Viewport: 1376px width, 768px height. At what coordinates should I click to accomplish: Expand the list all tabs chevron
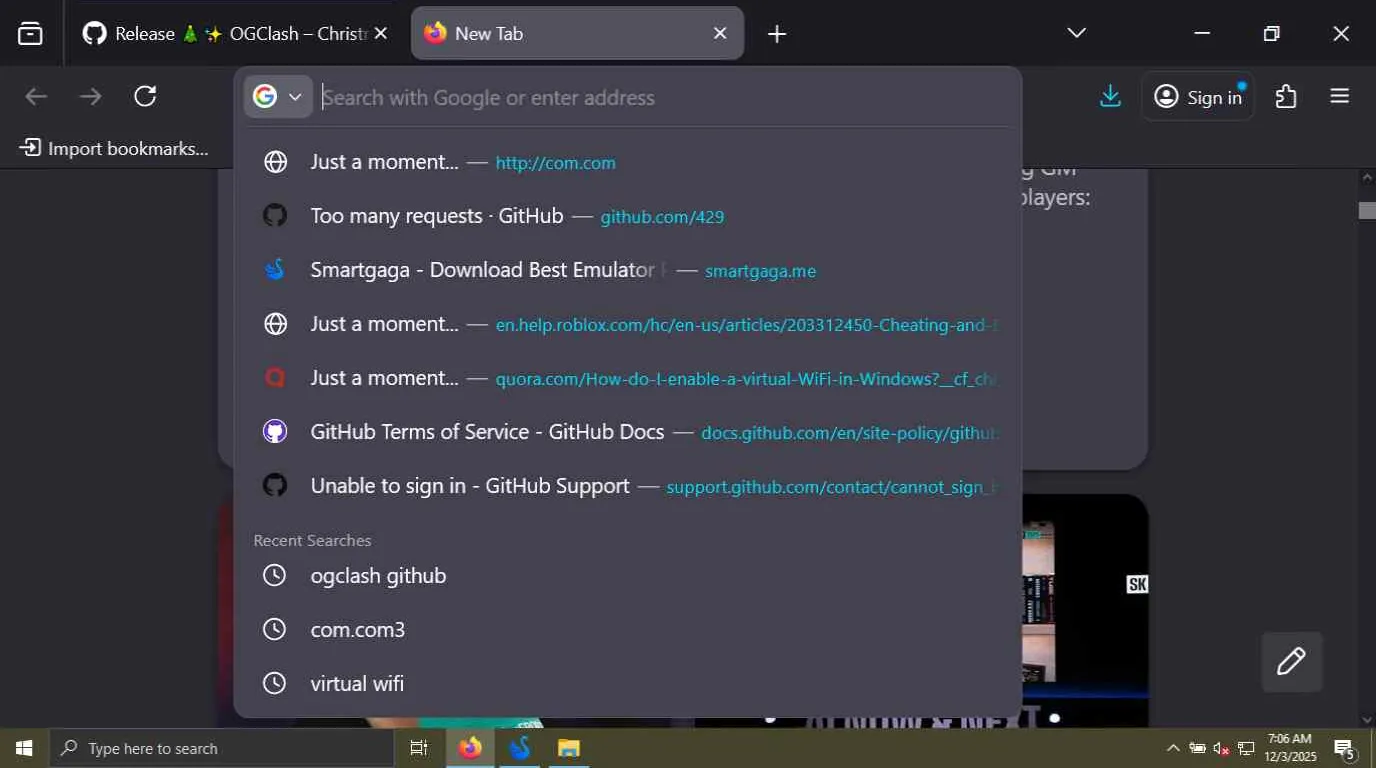coord(1076,33)
